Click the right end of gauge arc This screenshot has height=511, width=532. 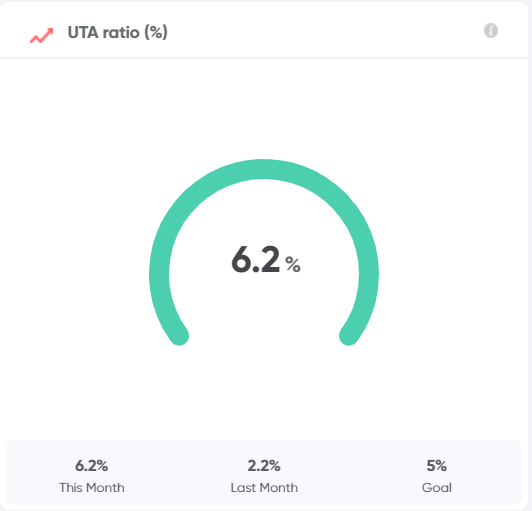coord(349,336)
